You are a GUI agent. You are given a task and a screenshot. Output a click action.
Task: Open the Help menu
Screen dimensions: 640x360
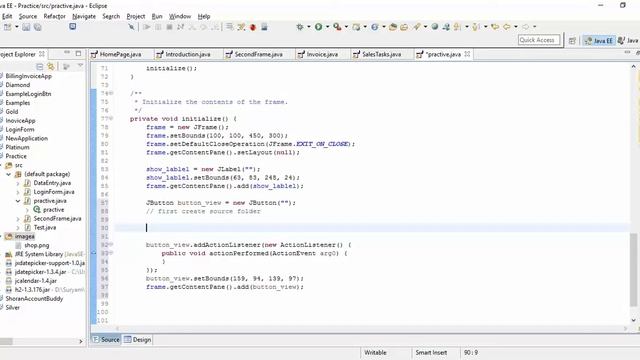click(204, 16)
